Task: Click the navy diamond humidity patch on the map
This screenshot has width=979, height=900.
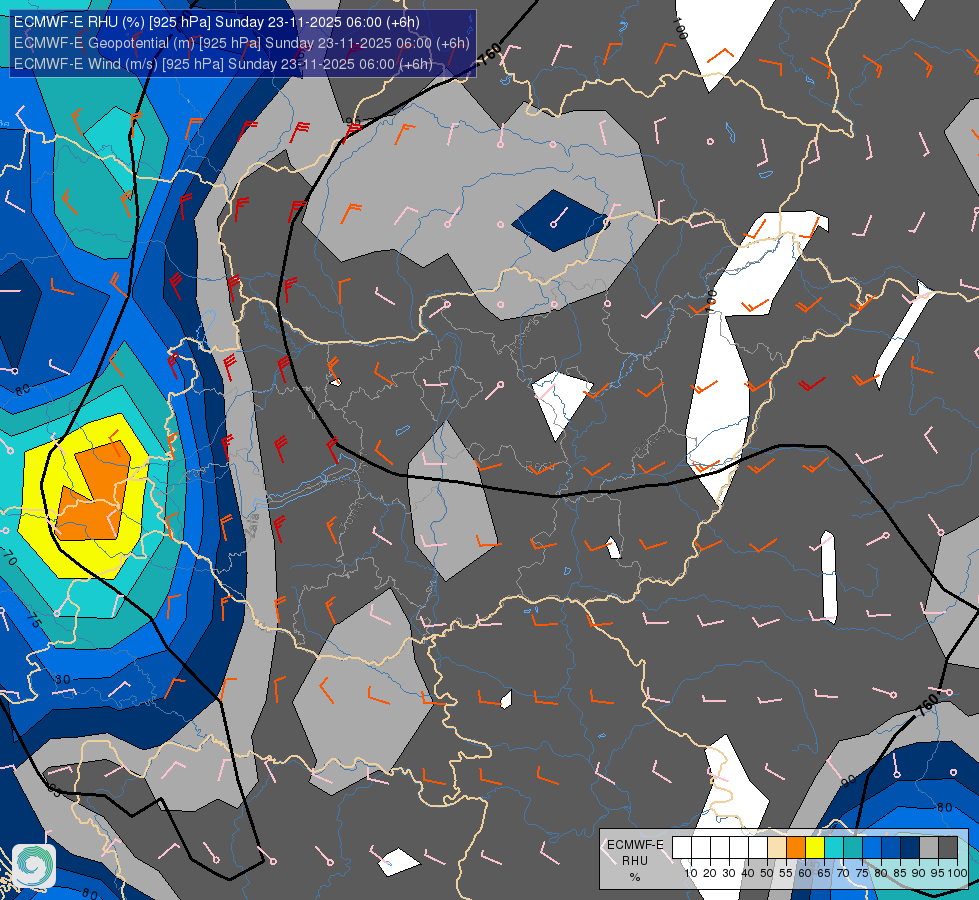Action: tap(559, 220)
